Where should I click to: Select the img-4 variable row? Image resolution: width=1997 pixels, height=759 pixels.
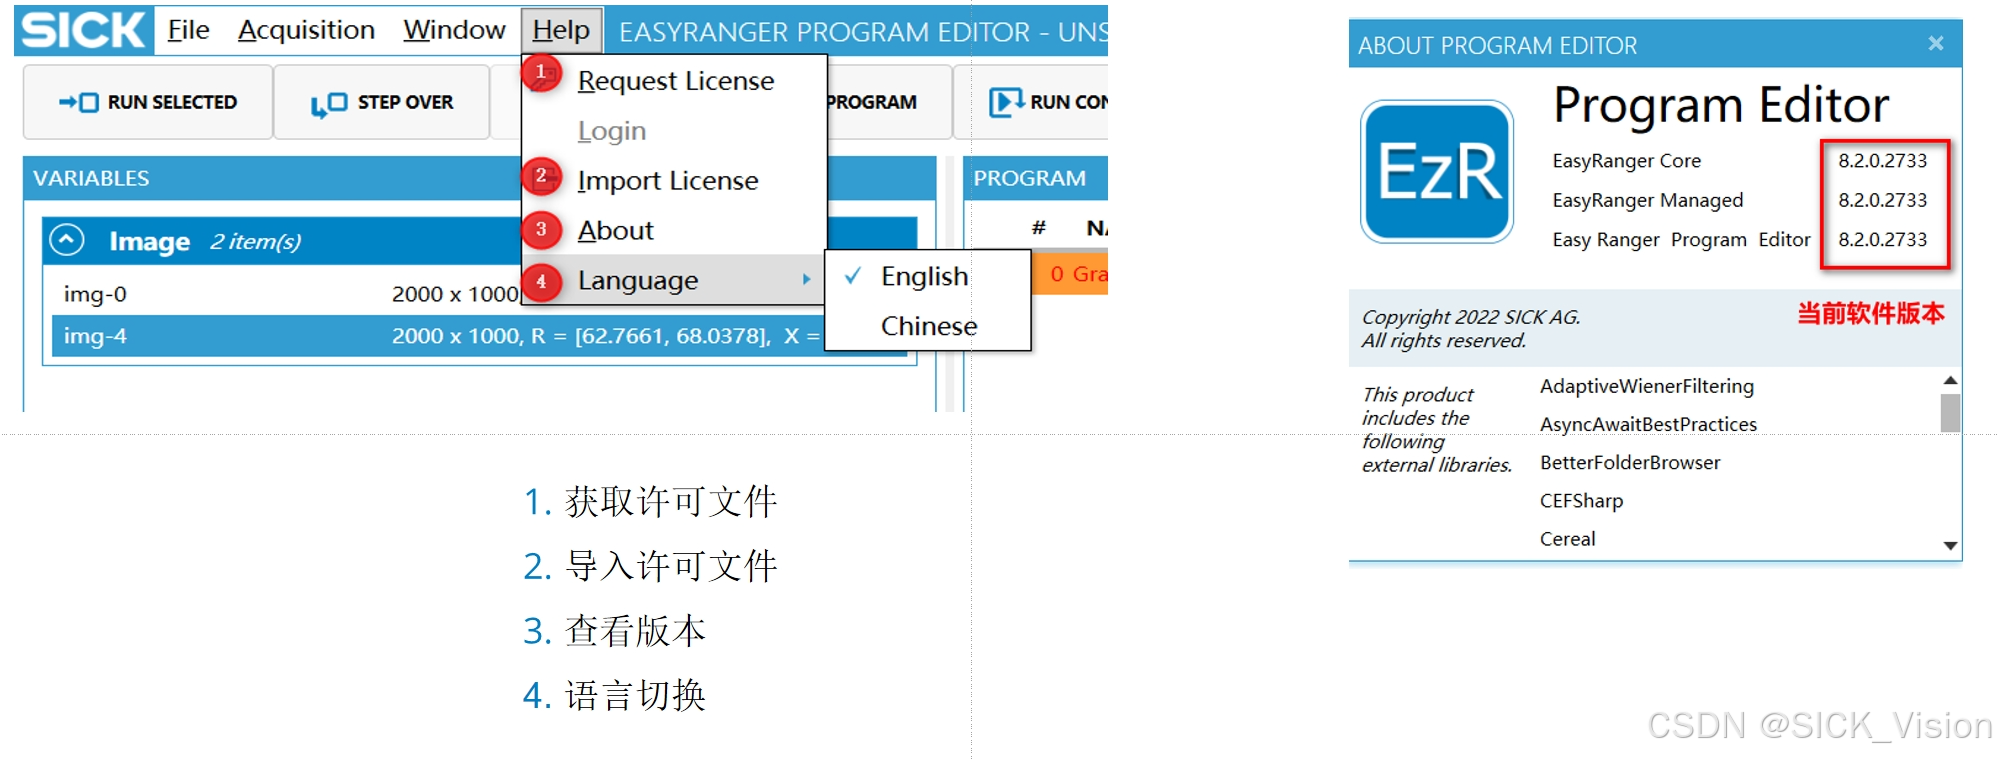click(480, 336)
